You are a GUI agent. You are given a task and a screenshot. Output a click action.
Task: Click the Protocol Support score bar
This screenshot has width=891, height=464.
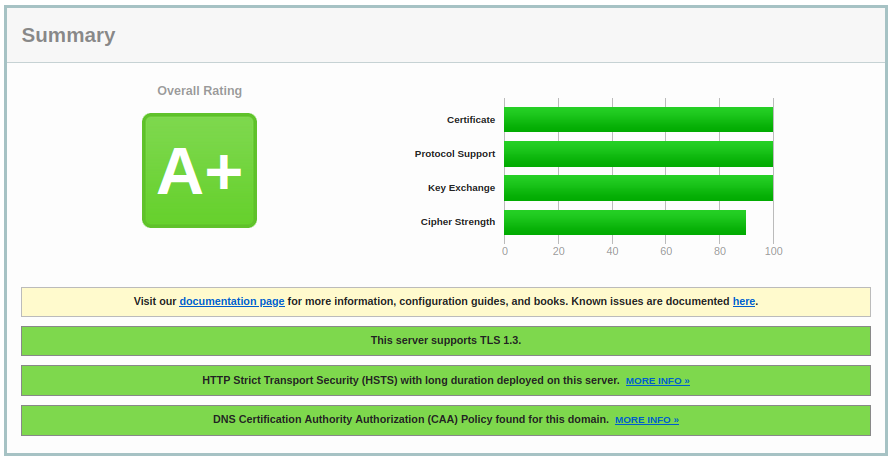click(639, 154)
